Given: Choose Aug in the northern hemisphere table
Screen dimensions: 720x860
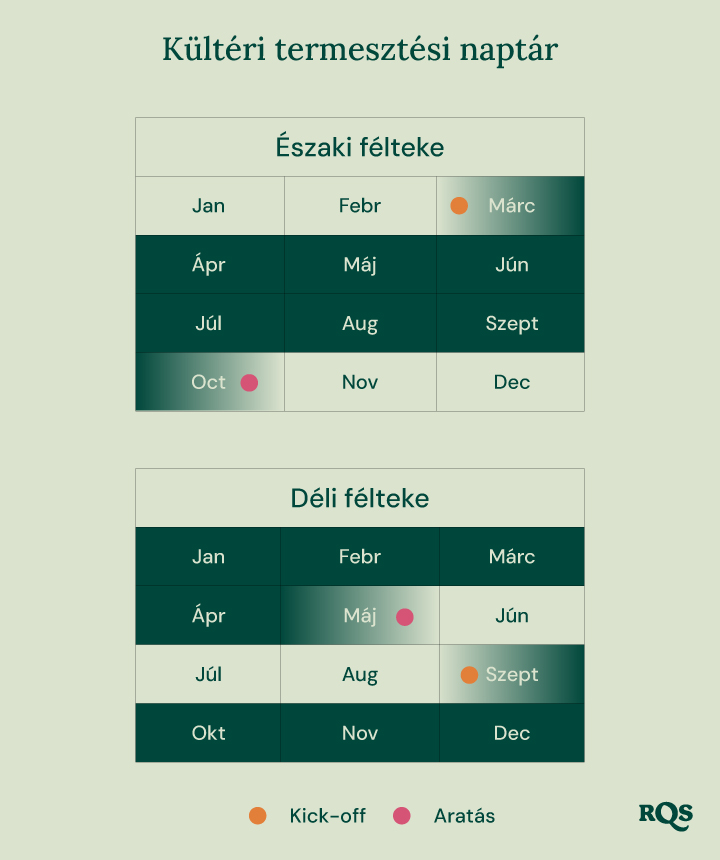Looking at the screenshot, I should tap(360, 323).
